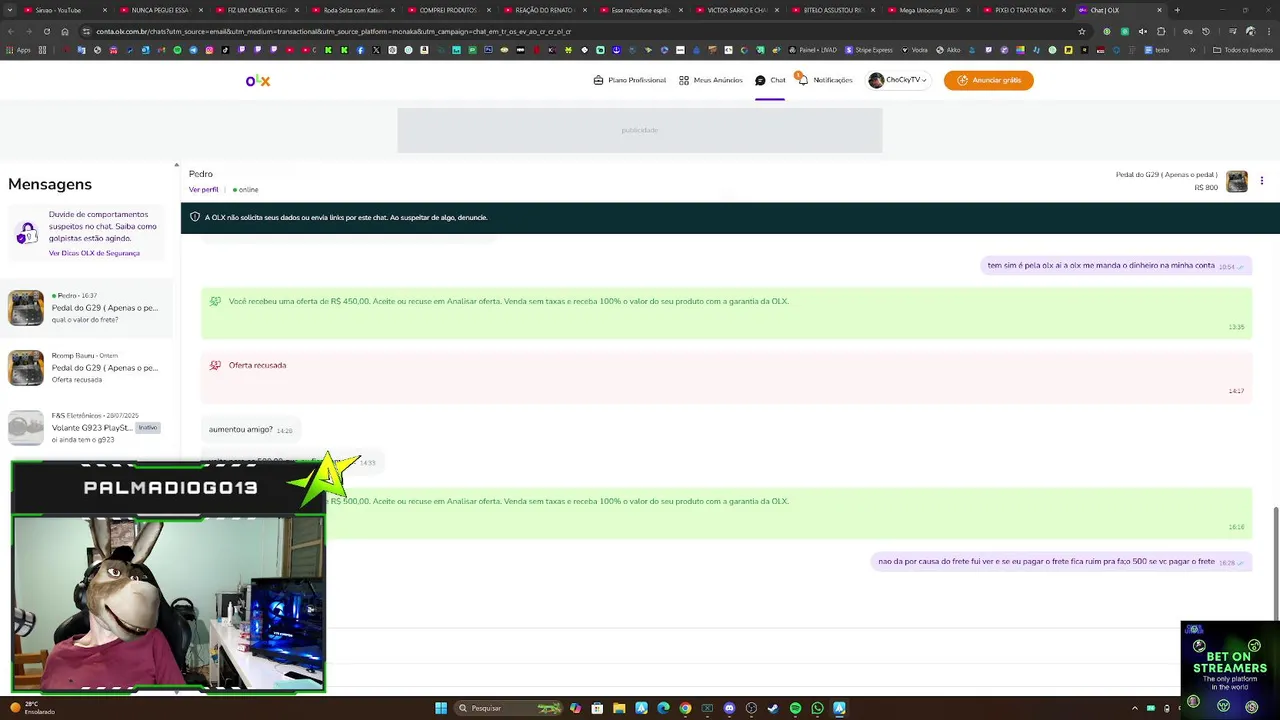The height and width of the screenshot is (720, 1280).
Task: Click the Roomp Bauru listing thumbnail
Action: [x=26, y=368]
